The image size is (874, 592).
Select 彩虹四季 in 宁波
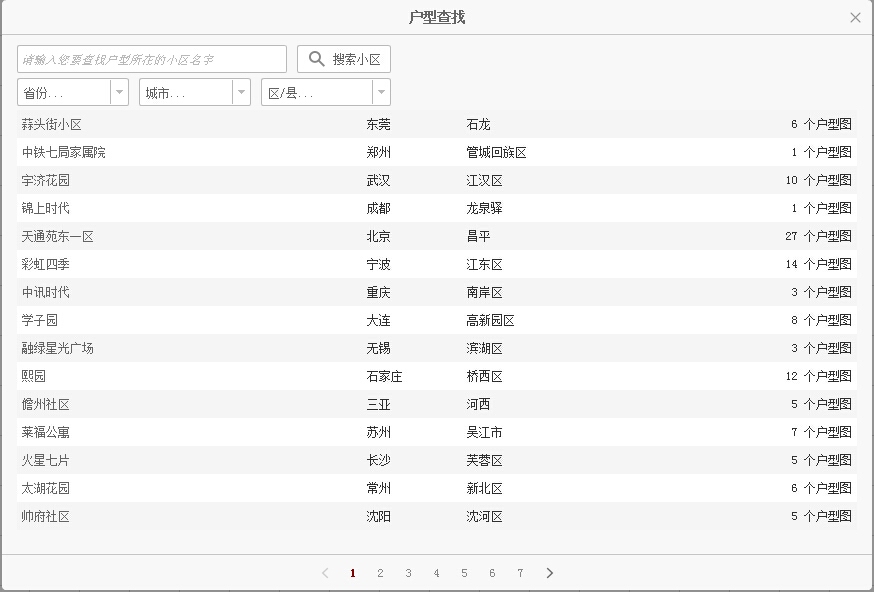[x=46, y=265]
